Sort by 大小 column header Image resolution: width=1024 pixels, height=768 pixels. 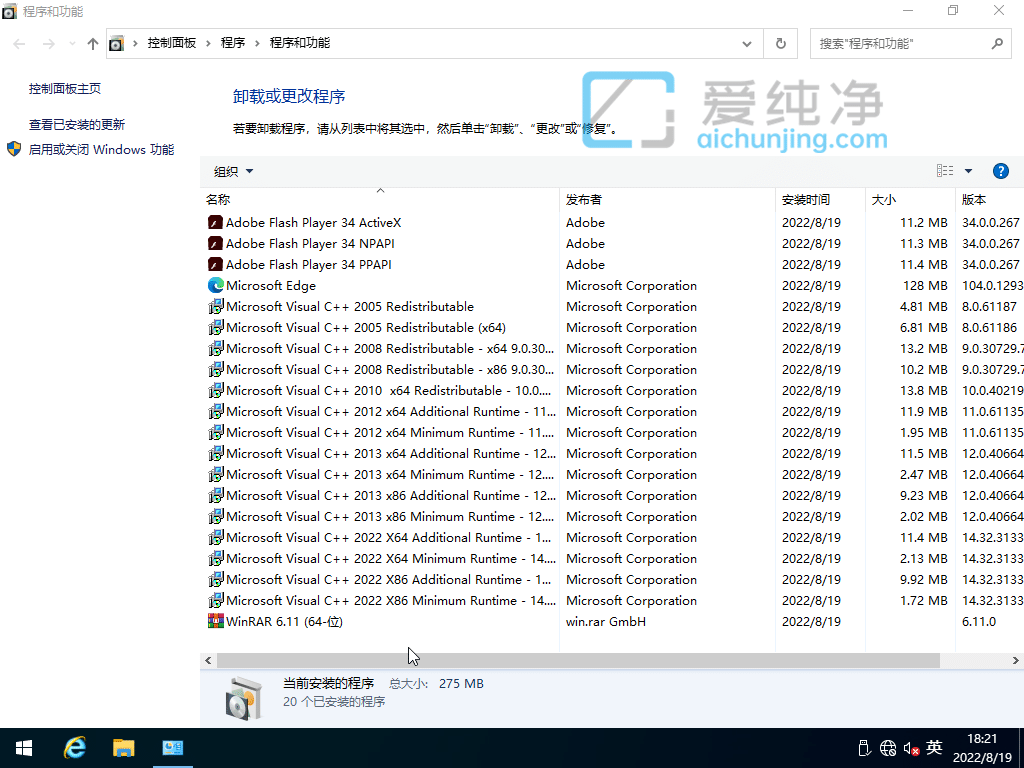point(910,200)
